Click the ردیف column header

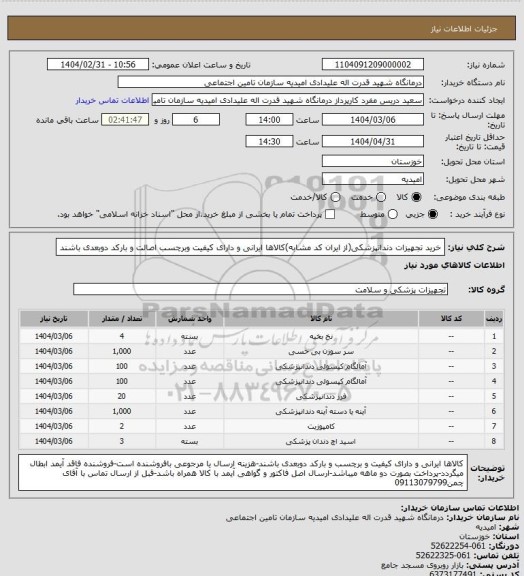click(494, 319)
